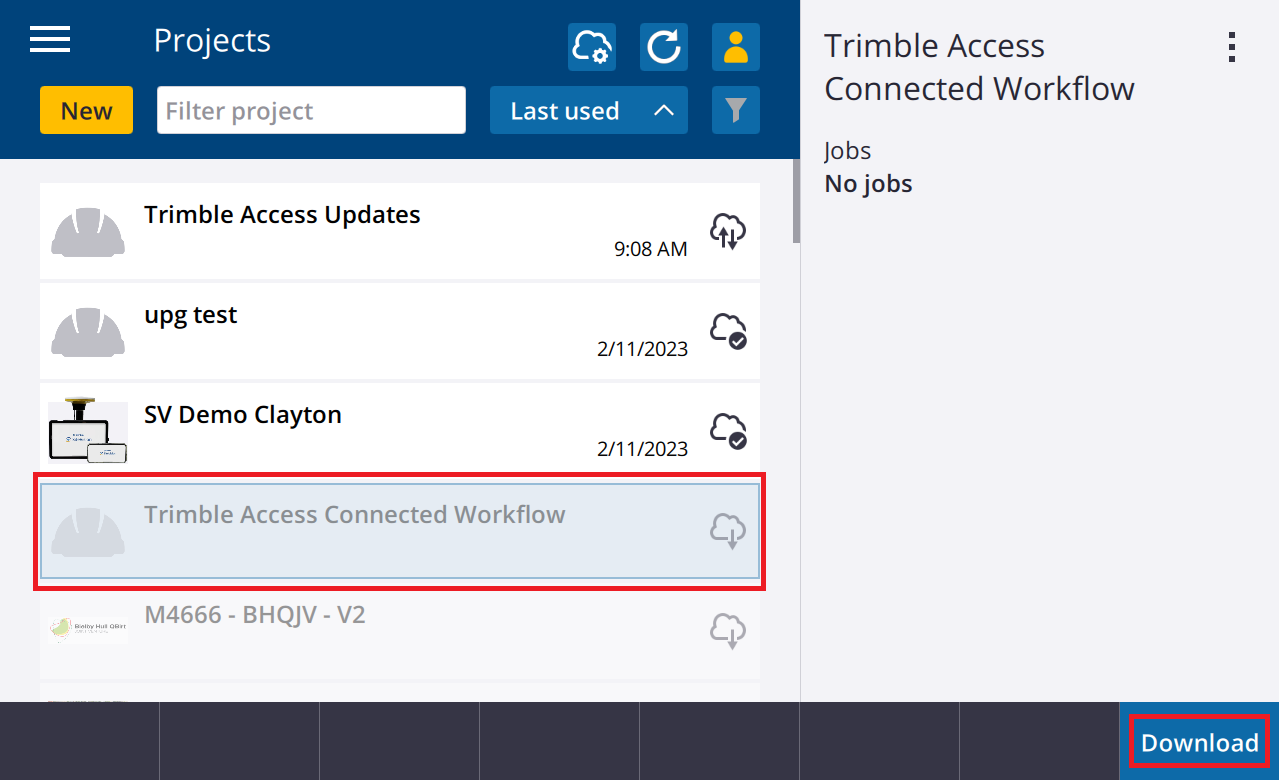Open the three-dot overflow menu for the project

(1231, 46)
